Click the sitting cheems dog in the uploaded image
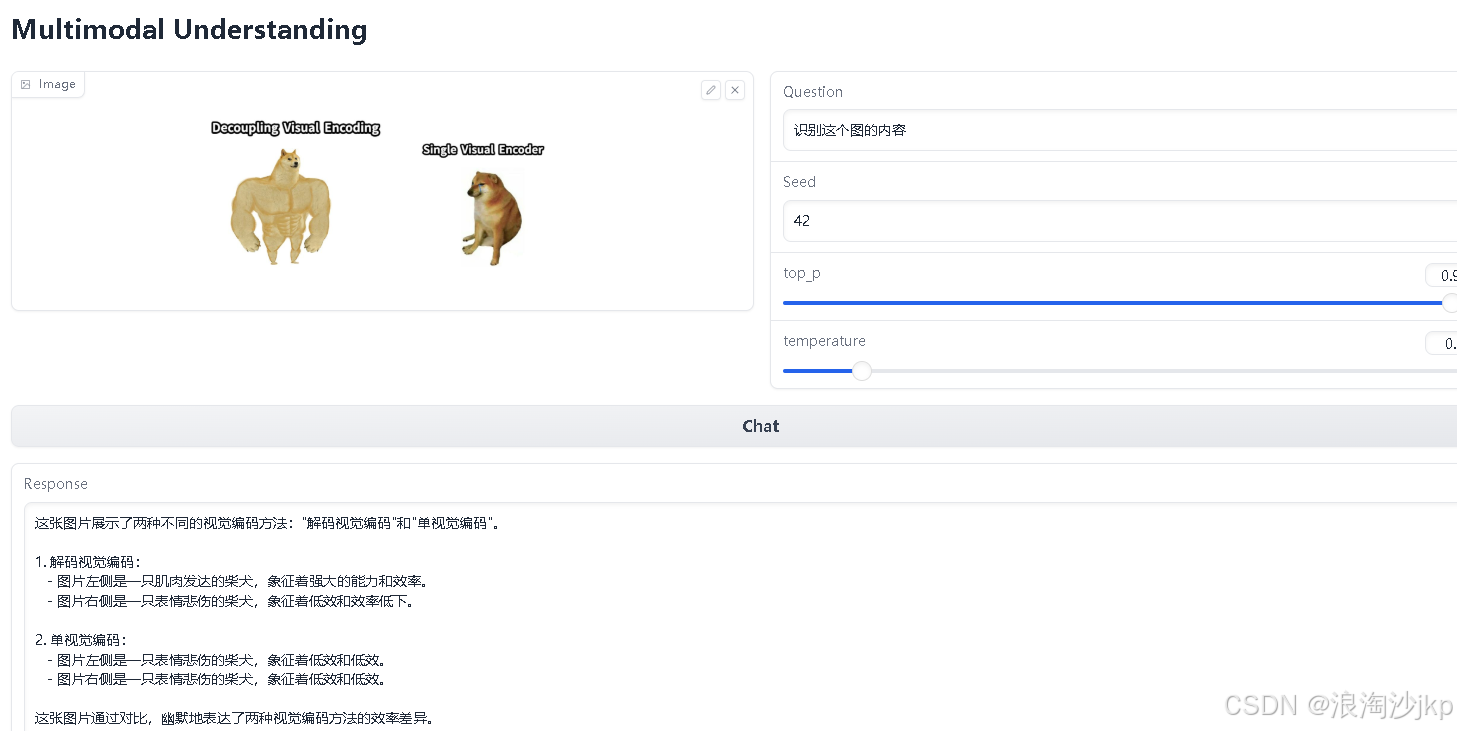Viewport: 1457px width, 731px height. 492,216
